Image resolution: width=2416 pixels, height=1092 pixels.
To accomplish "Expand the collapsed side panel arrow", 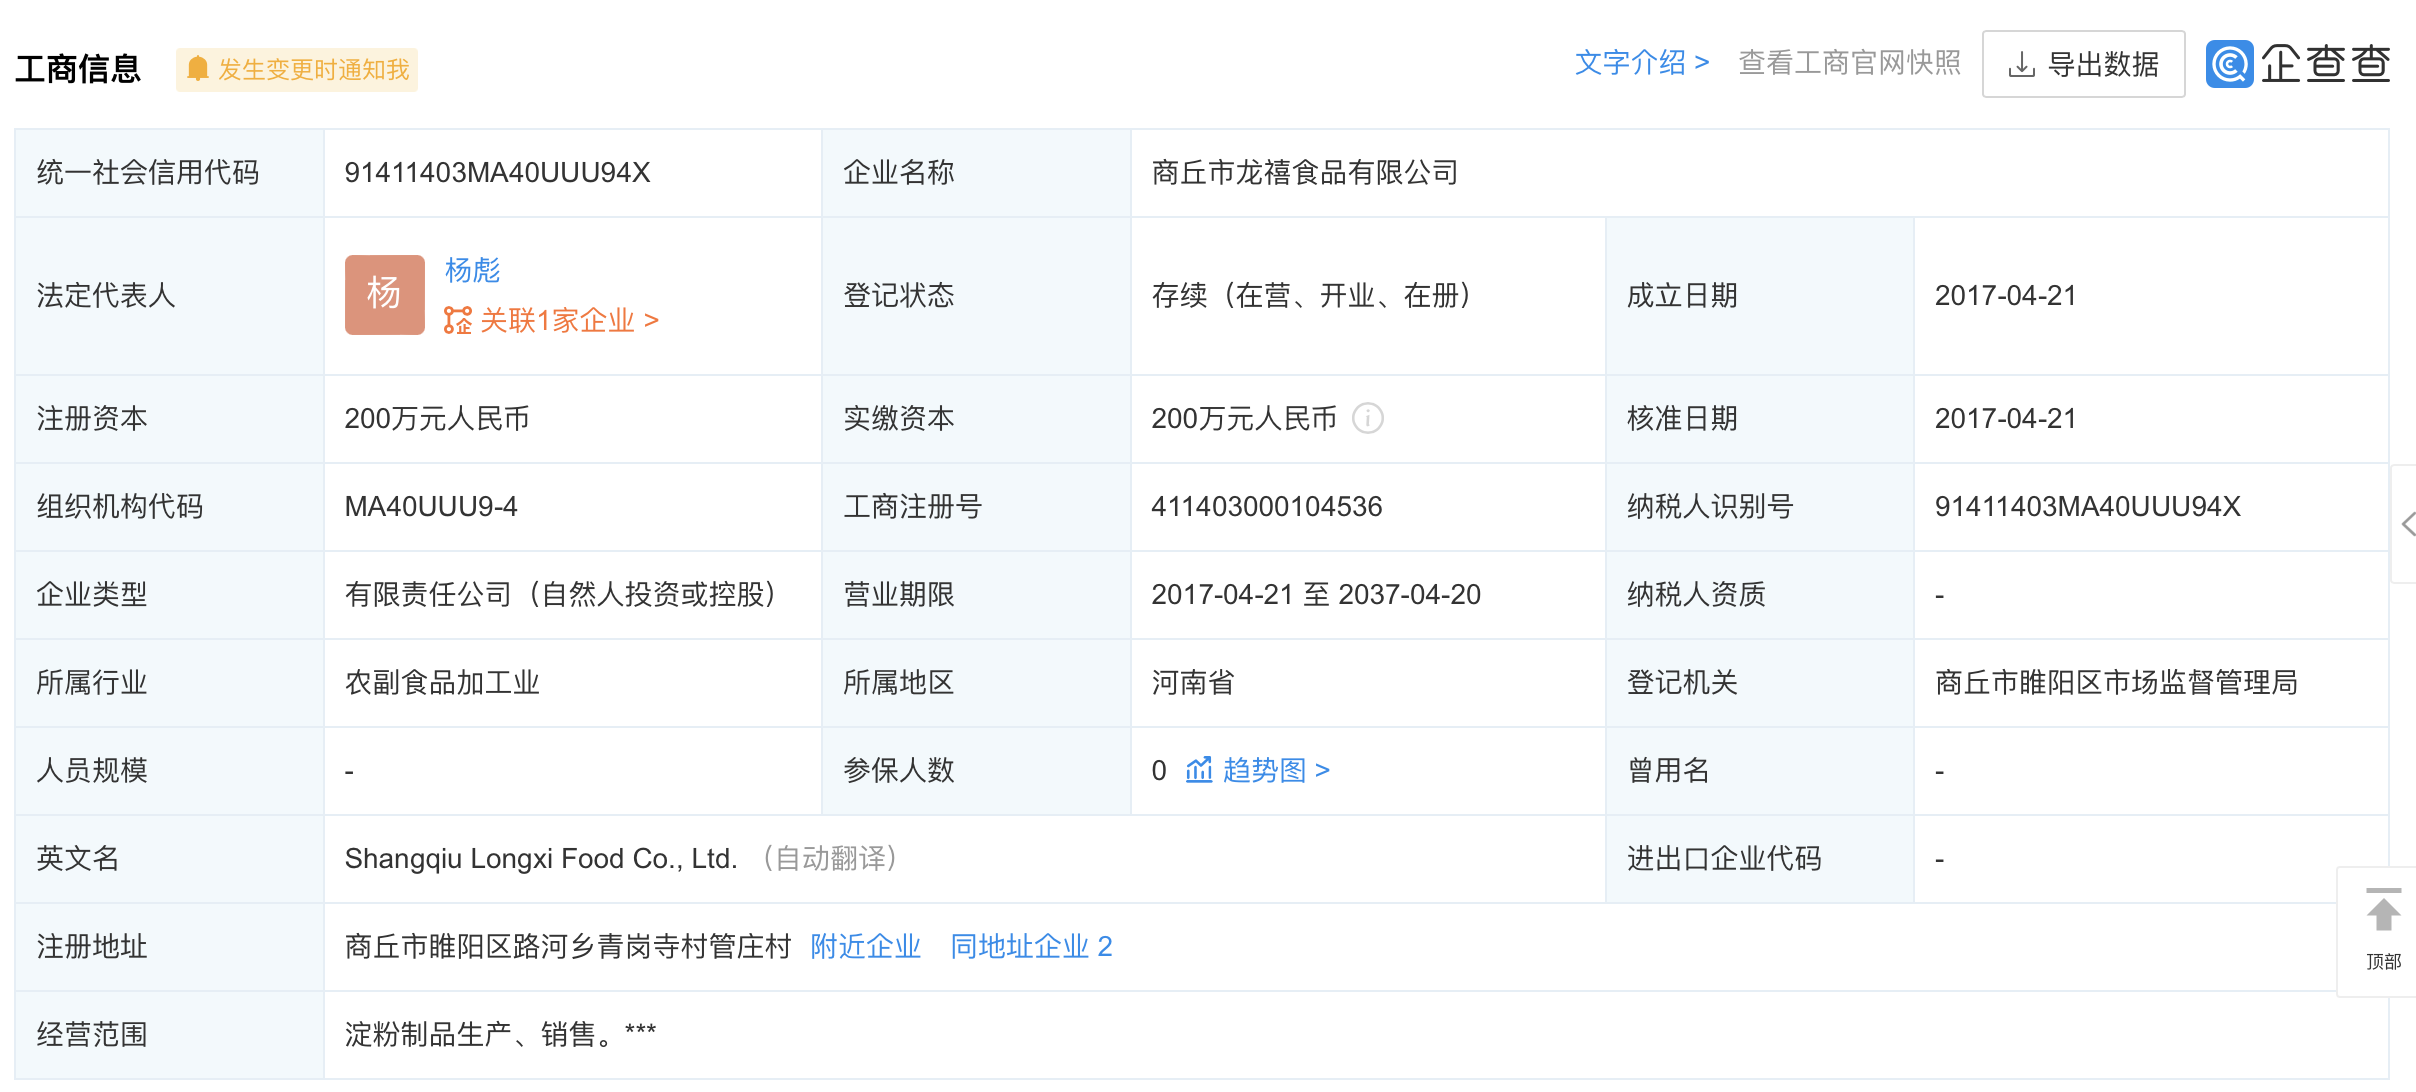I will click(2407, 523).
